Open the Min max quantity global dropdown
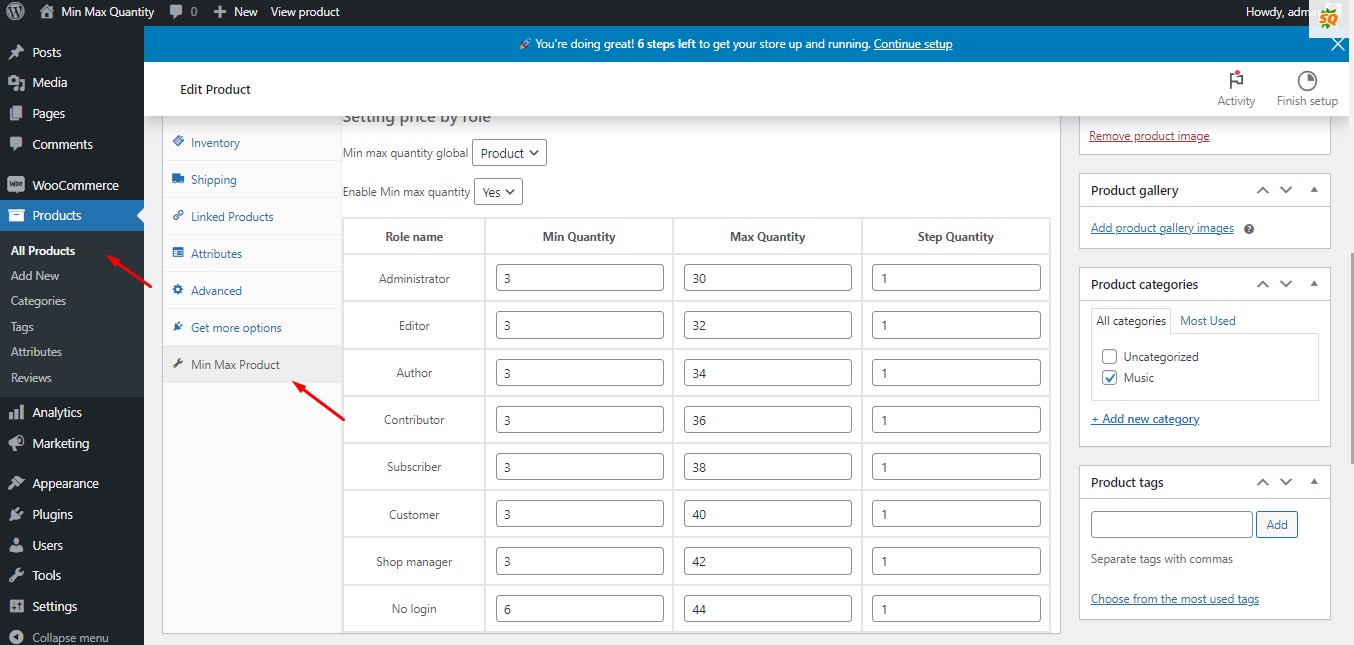The image size is (1354, 645). click(509, 153)
